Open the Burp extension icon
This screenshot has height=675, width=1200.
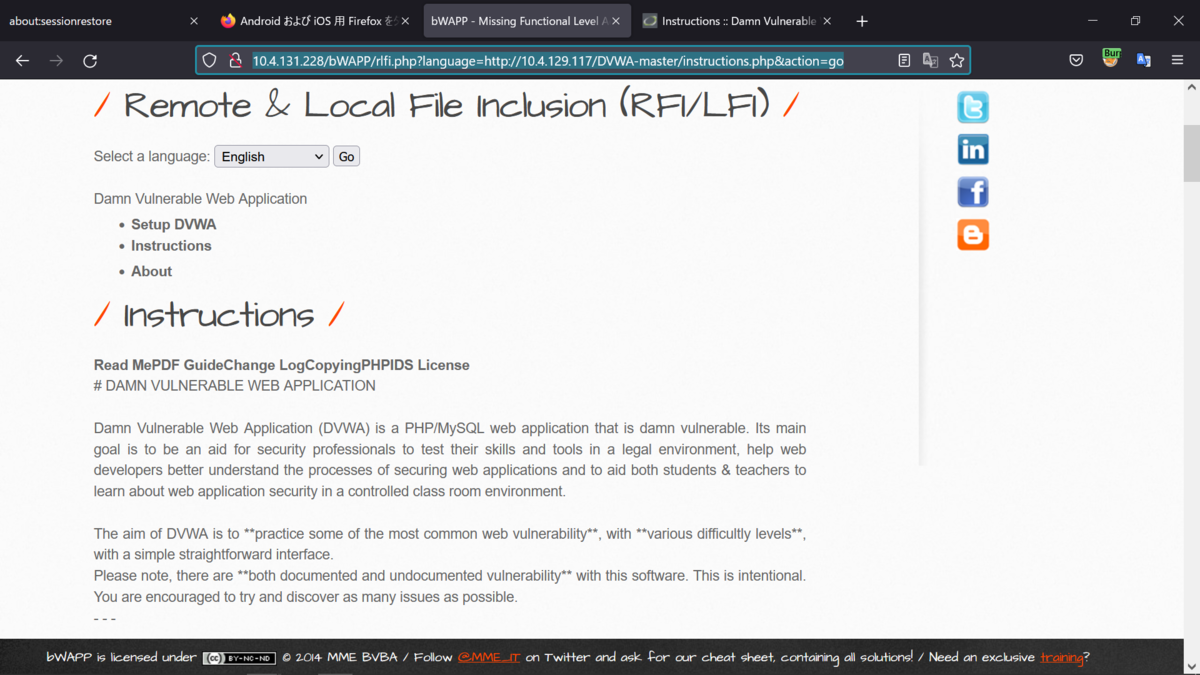click(1110, 59)
